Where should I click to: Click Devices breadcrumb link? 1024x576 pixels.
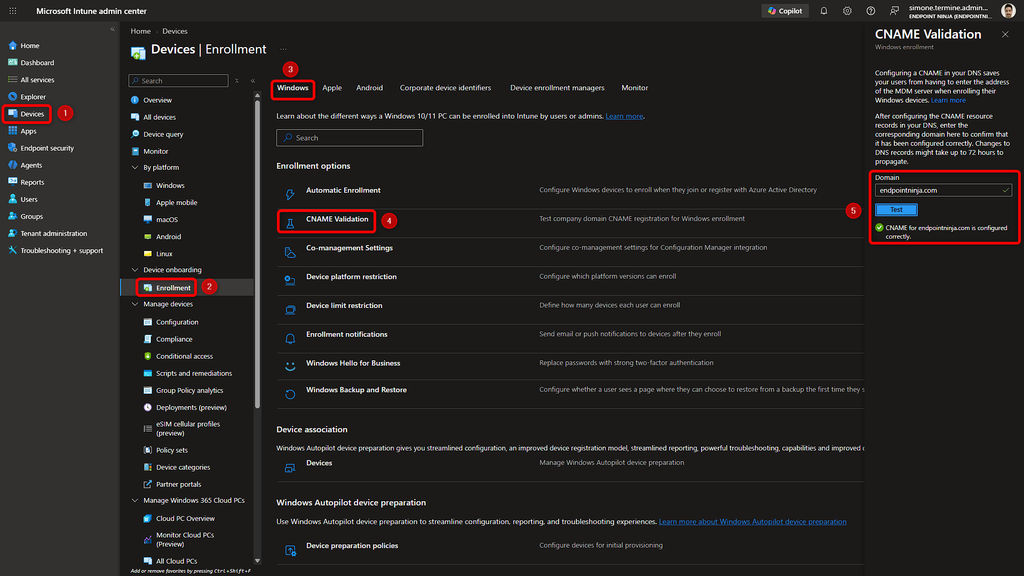coord(174,31)
